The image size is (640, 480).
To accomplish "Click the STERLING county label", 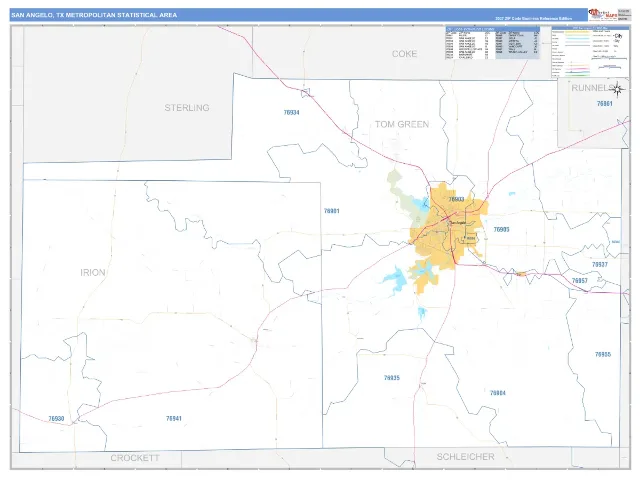I will coord(187,108).
